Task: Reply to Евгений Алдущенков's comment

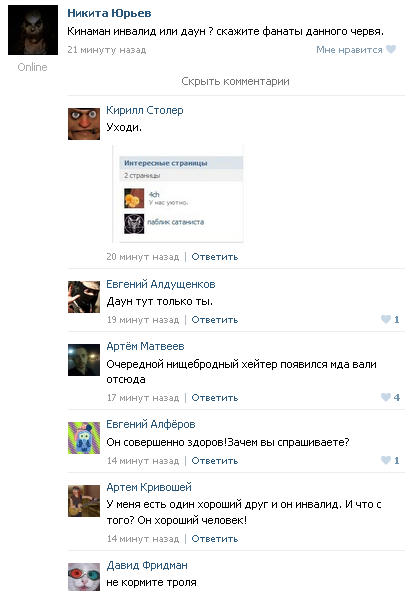Action: (x=215, y=320)
